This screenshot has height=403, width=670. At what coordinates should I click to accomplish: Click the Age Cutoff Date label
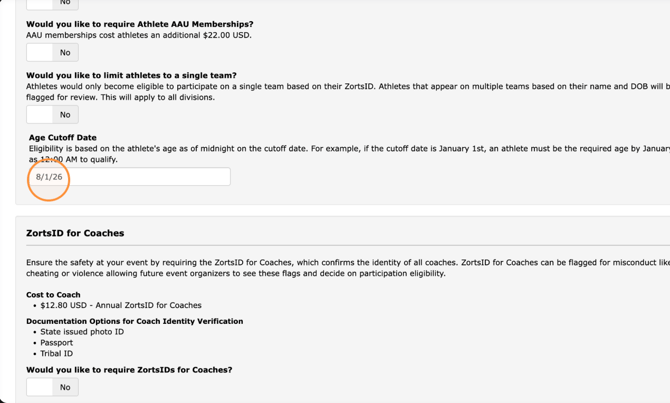63,138
